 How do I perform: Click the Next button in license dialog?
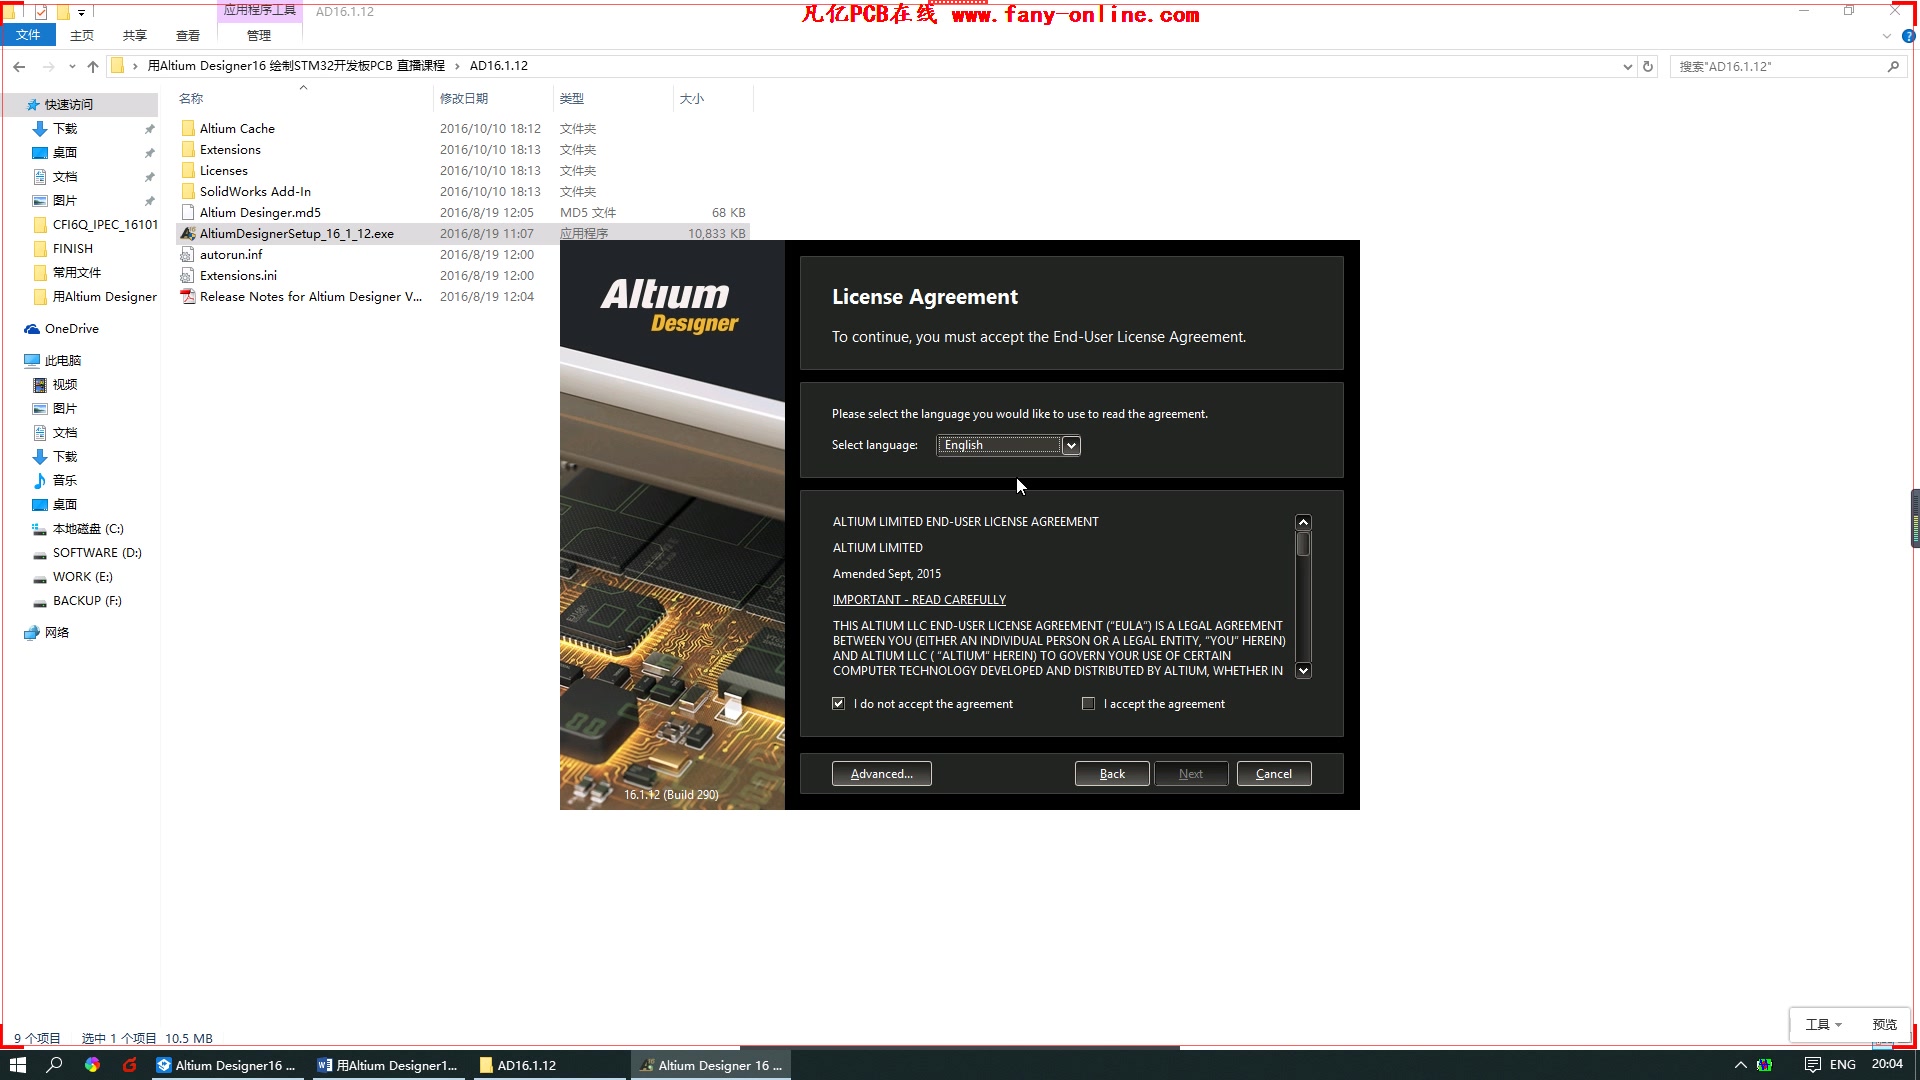[1191, 774]
